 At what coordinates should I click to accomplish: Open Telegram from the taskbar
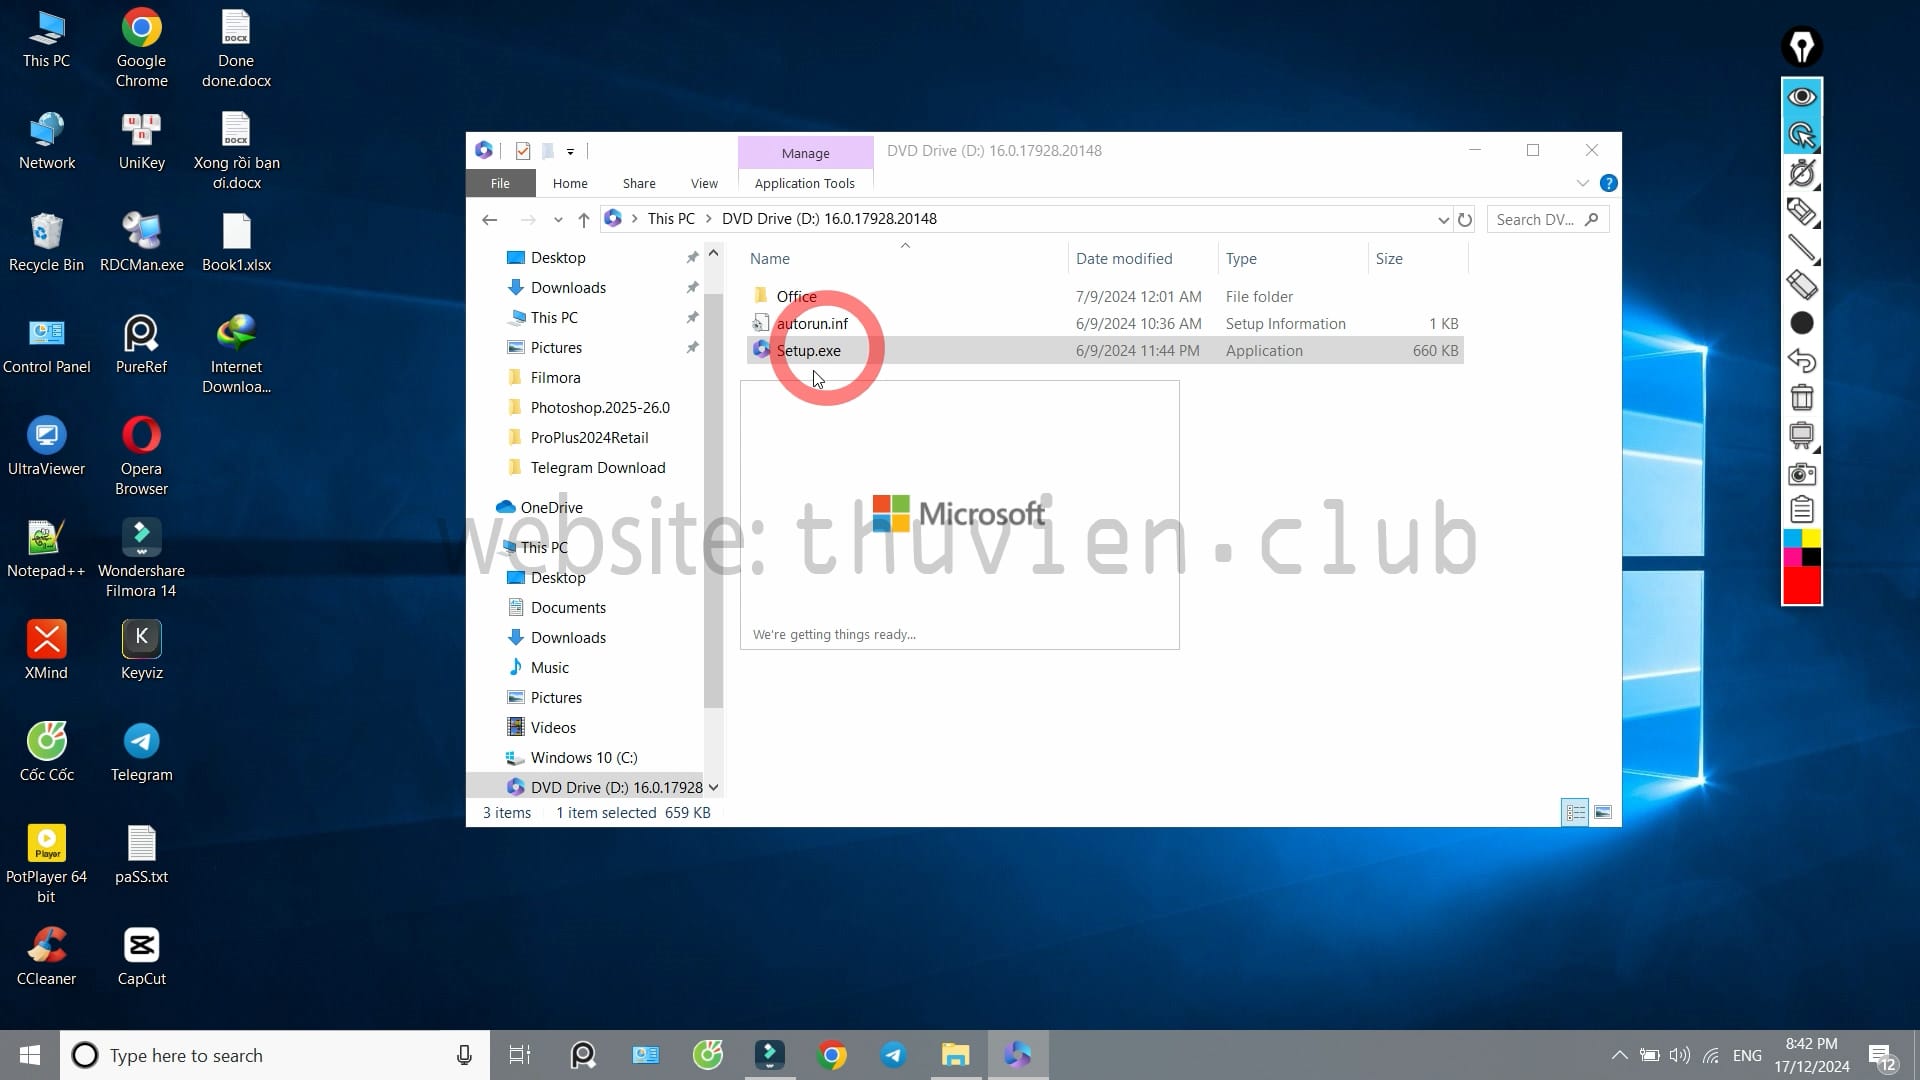coord(893,1055)
